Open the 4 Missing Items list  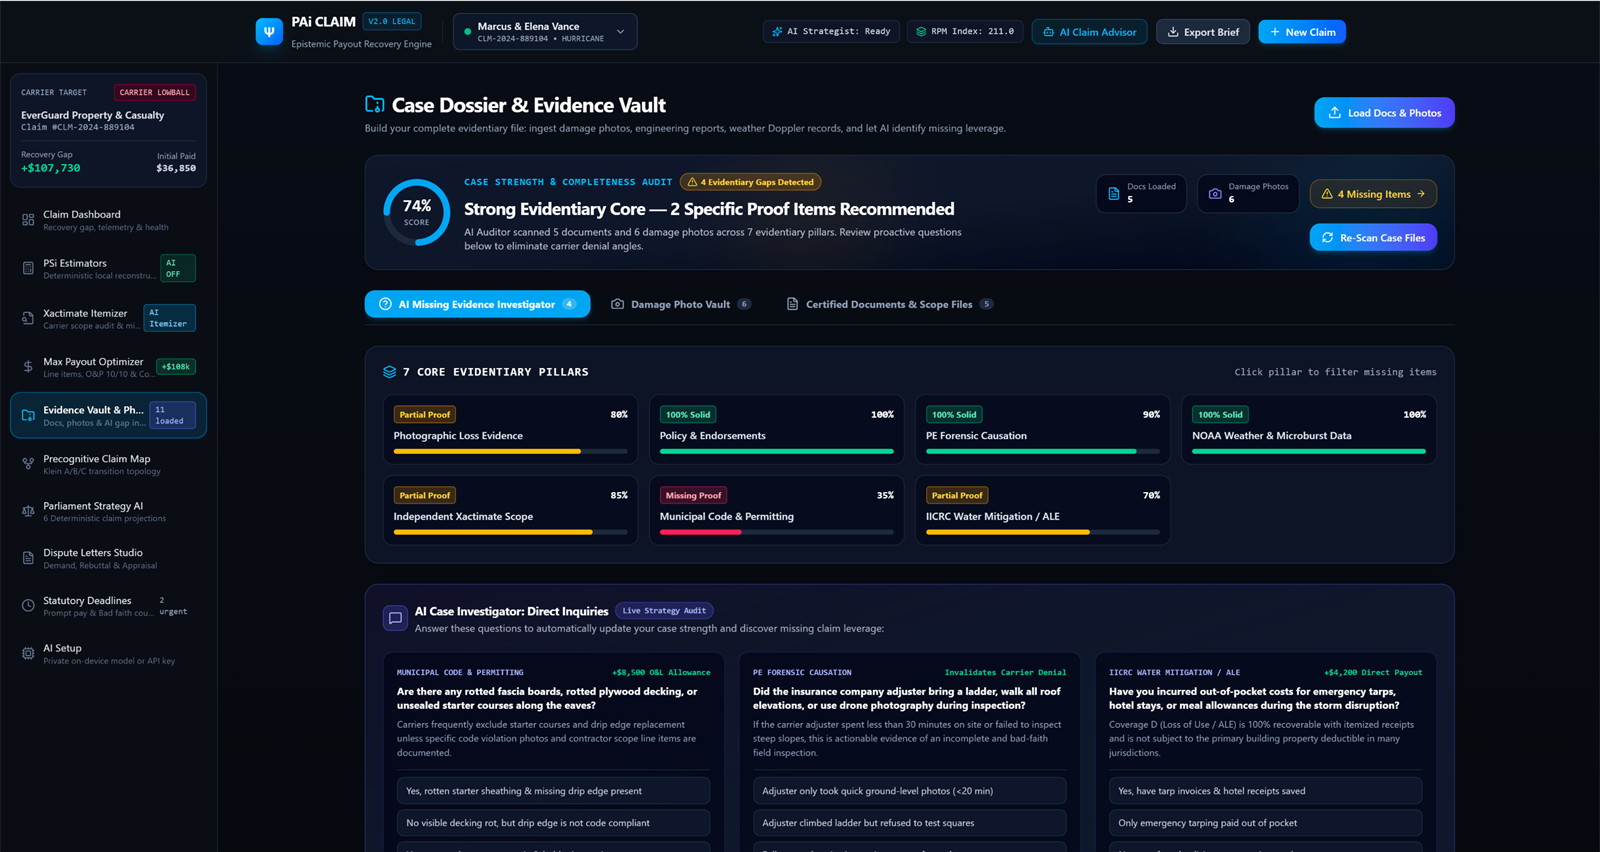[x=1373, y=194]
